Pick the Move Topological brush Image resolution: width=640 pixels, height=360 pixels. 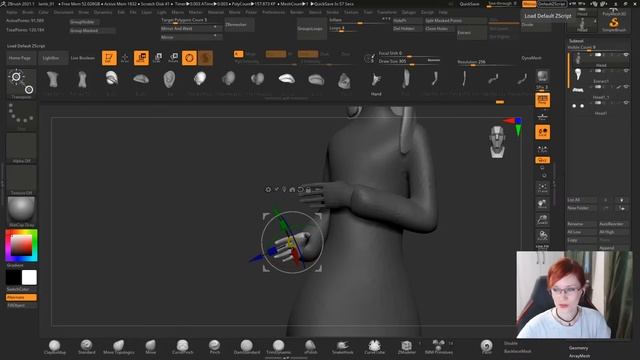tap(118, 347)
